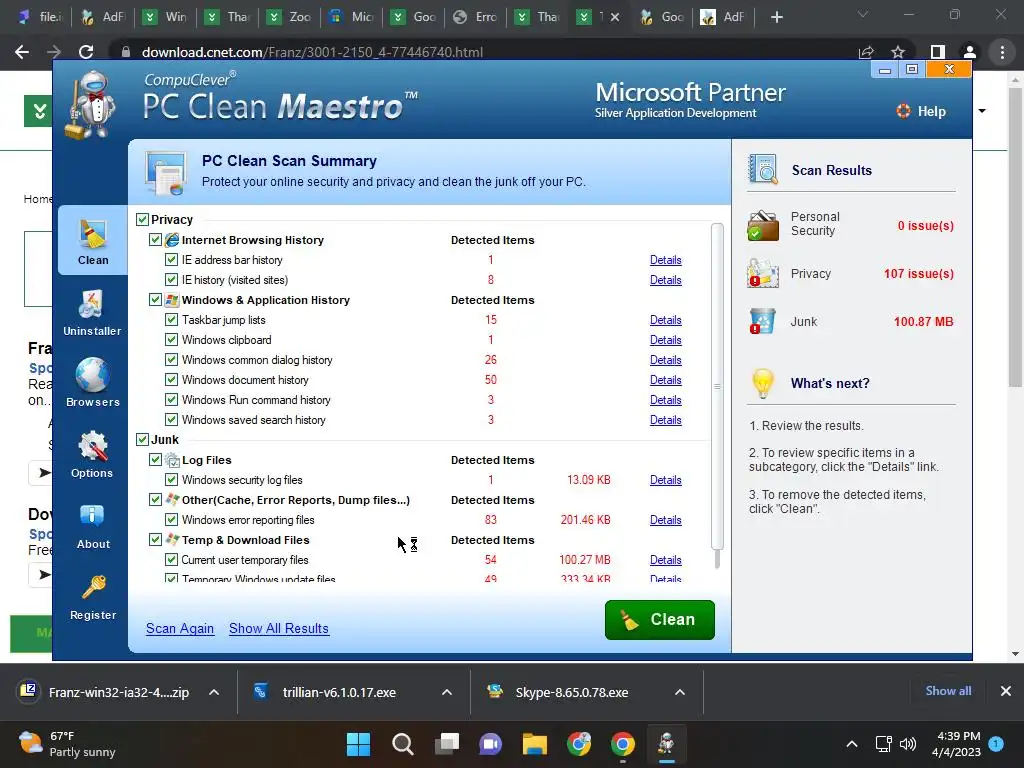This screenshot has height=768, width=1024.
Task: Click the Privacy results icon
Action: click(763, 274)
